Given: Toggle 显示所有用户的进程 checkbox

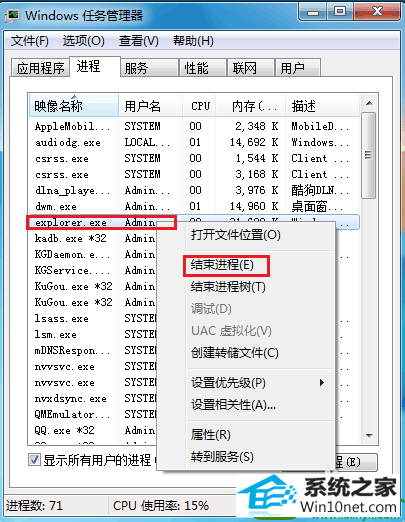Looking at the screenshot, I should click(x=34, y=460).
